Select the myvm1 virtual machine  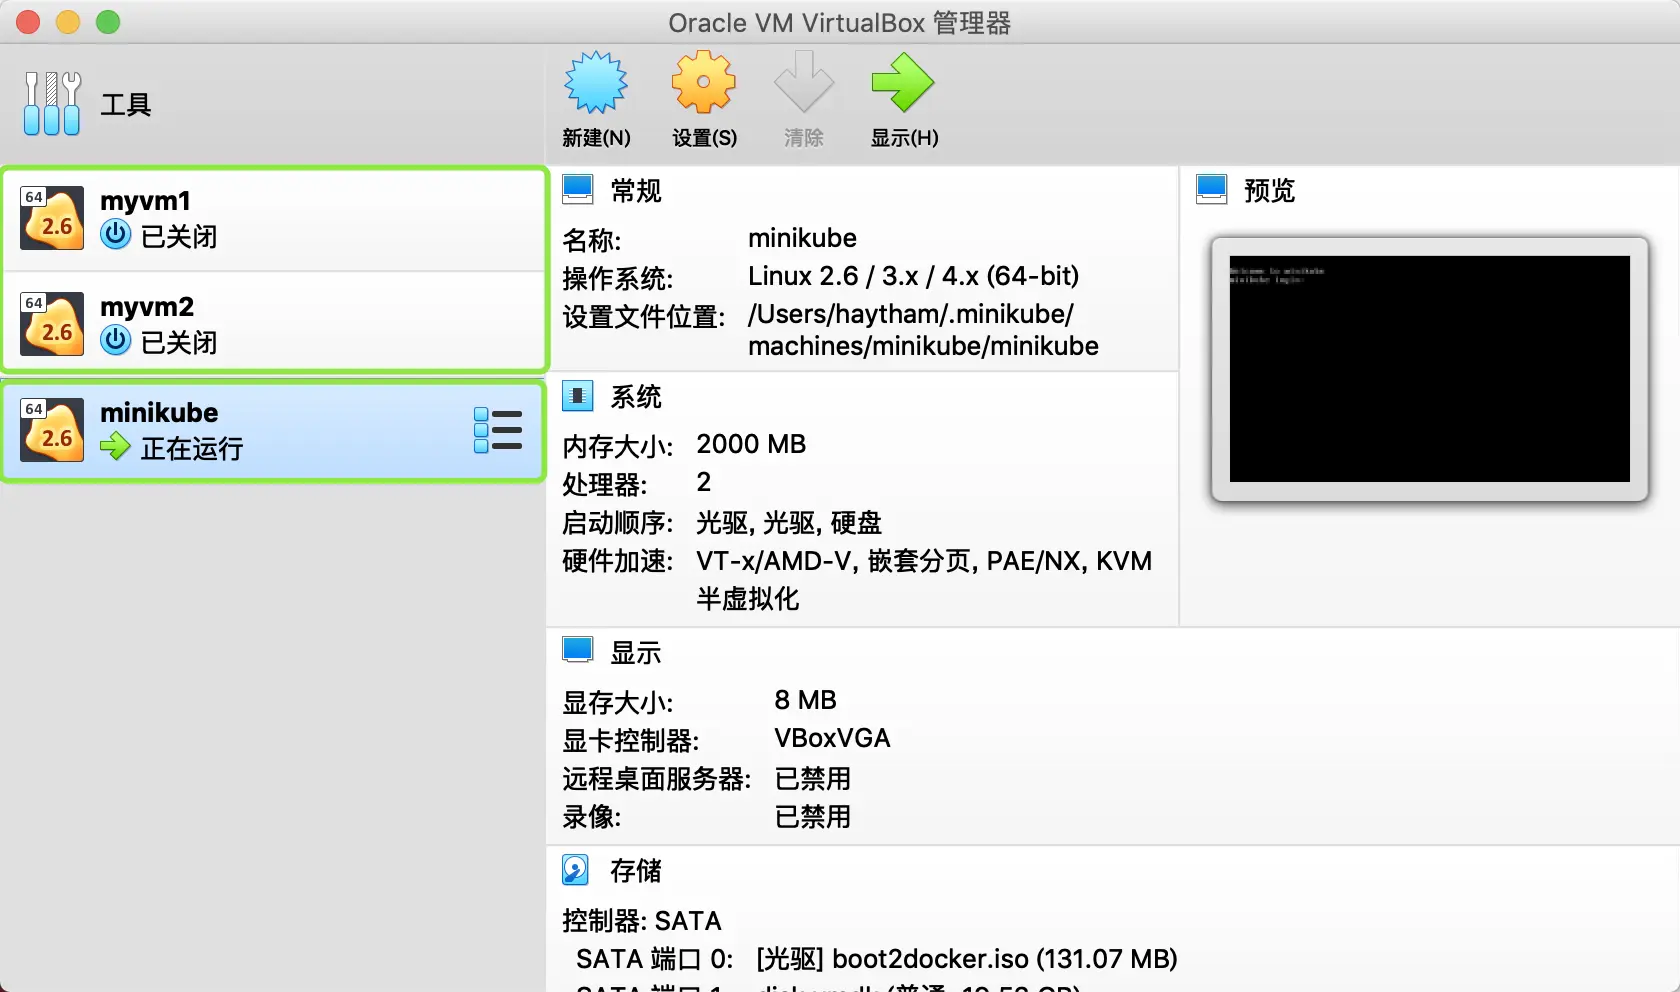pyautogui.click(x=275, y=219)
